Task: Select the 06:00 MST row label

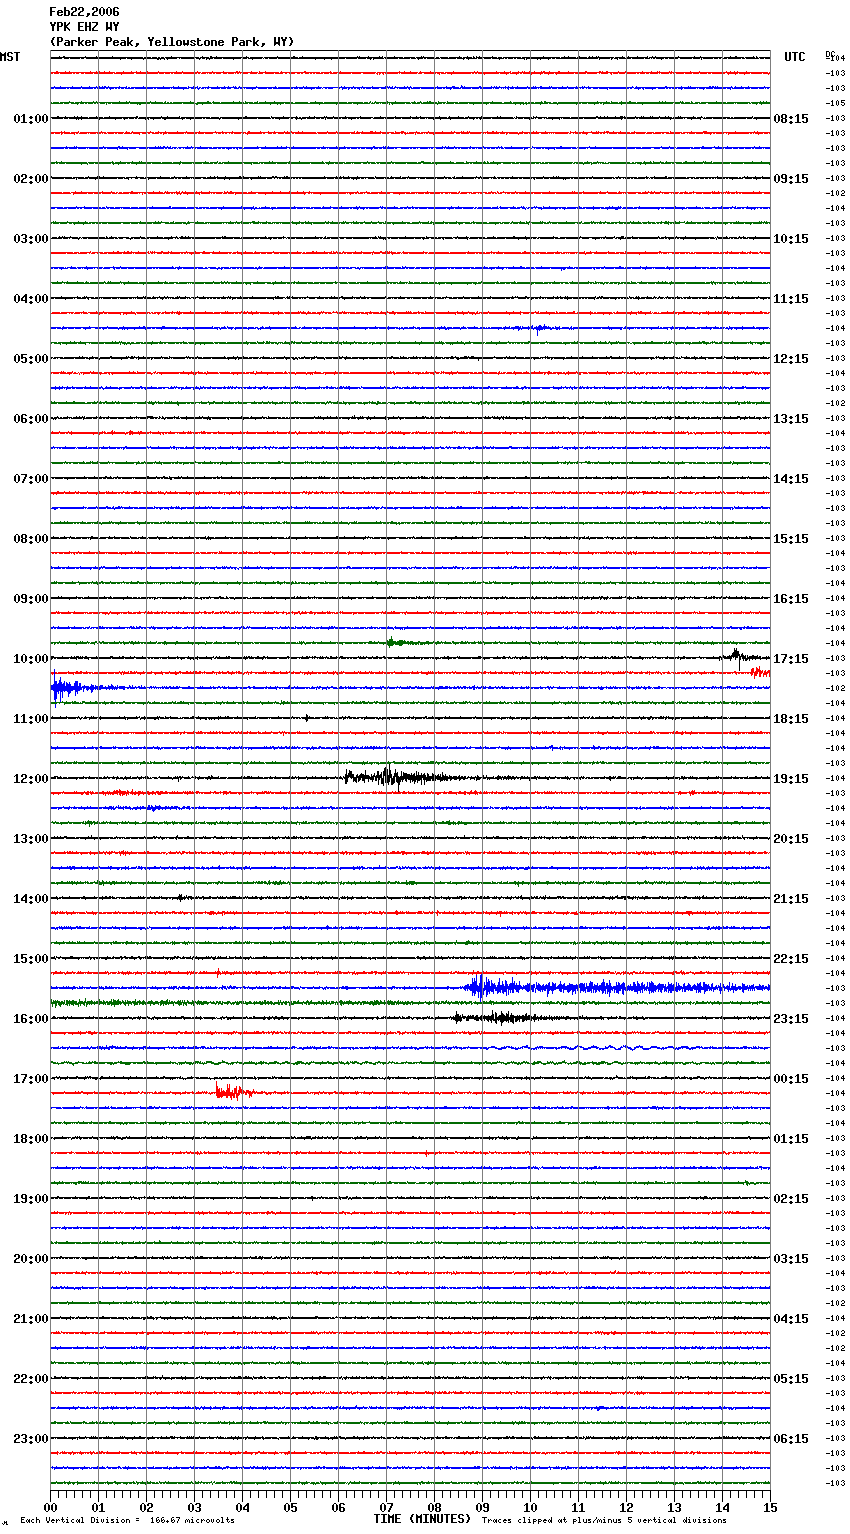Action: pyautogui.click(x=31, y=419)
